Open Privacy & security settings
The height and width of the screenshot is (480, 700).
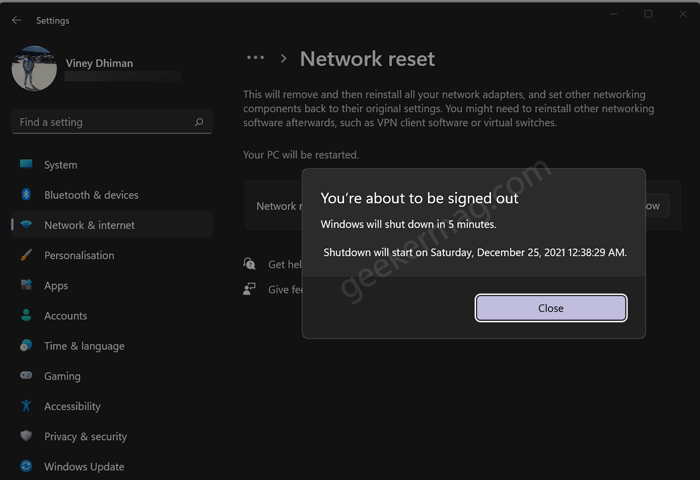click(x=85, y=437)
